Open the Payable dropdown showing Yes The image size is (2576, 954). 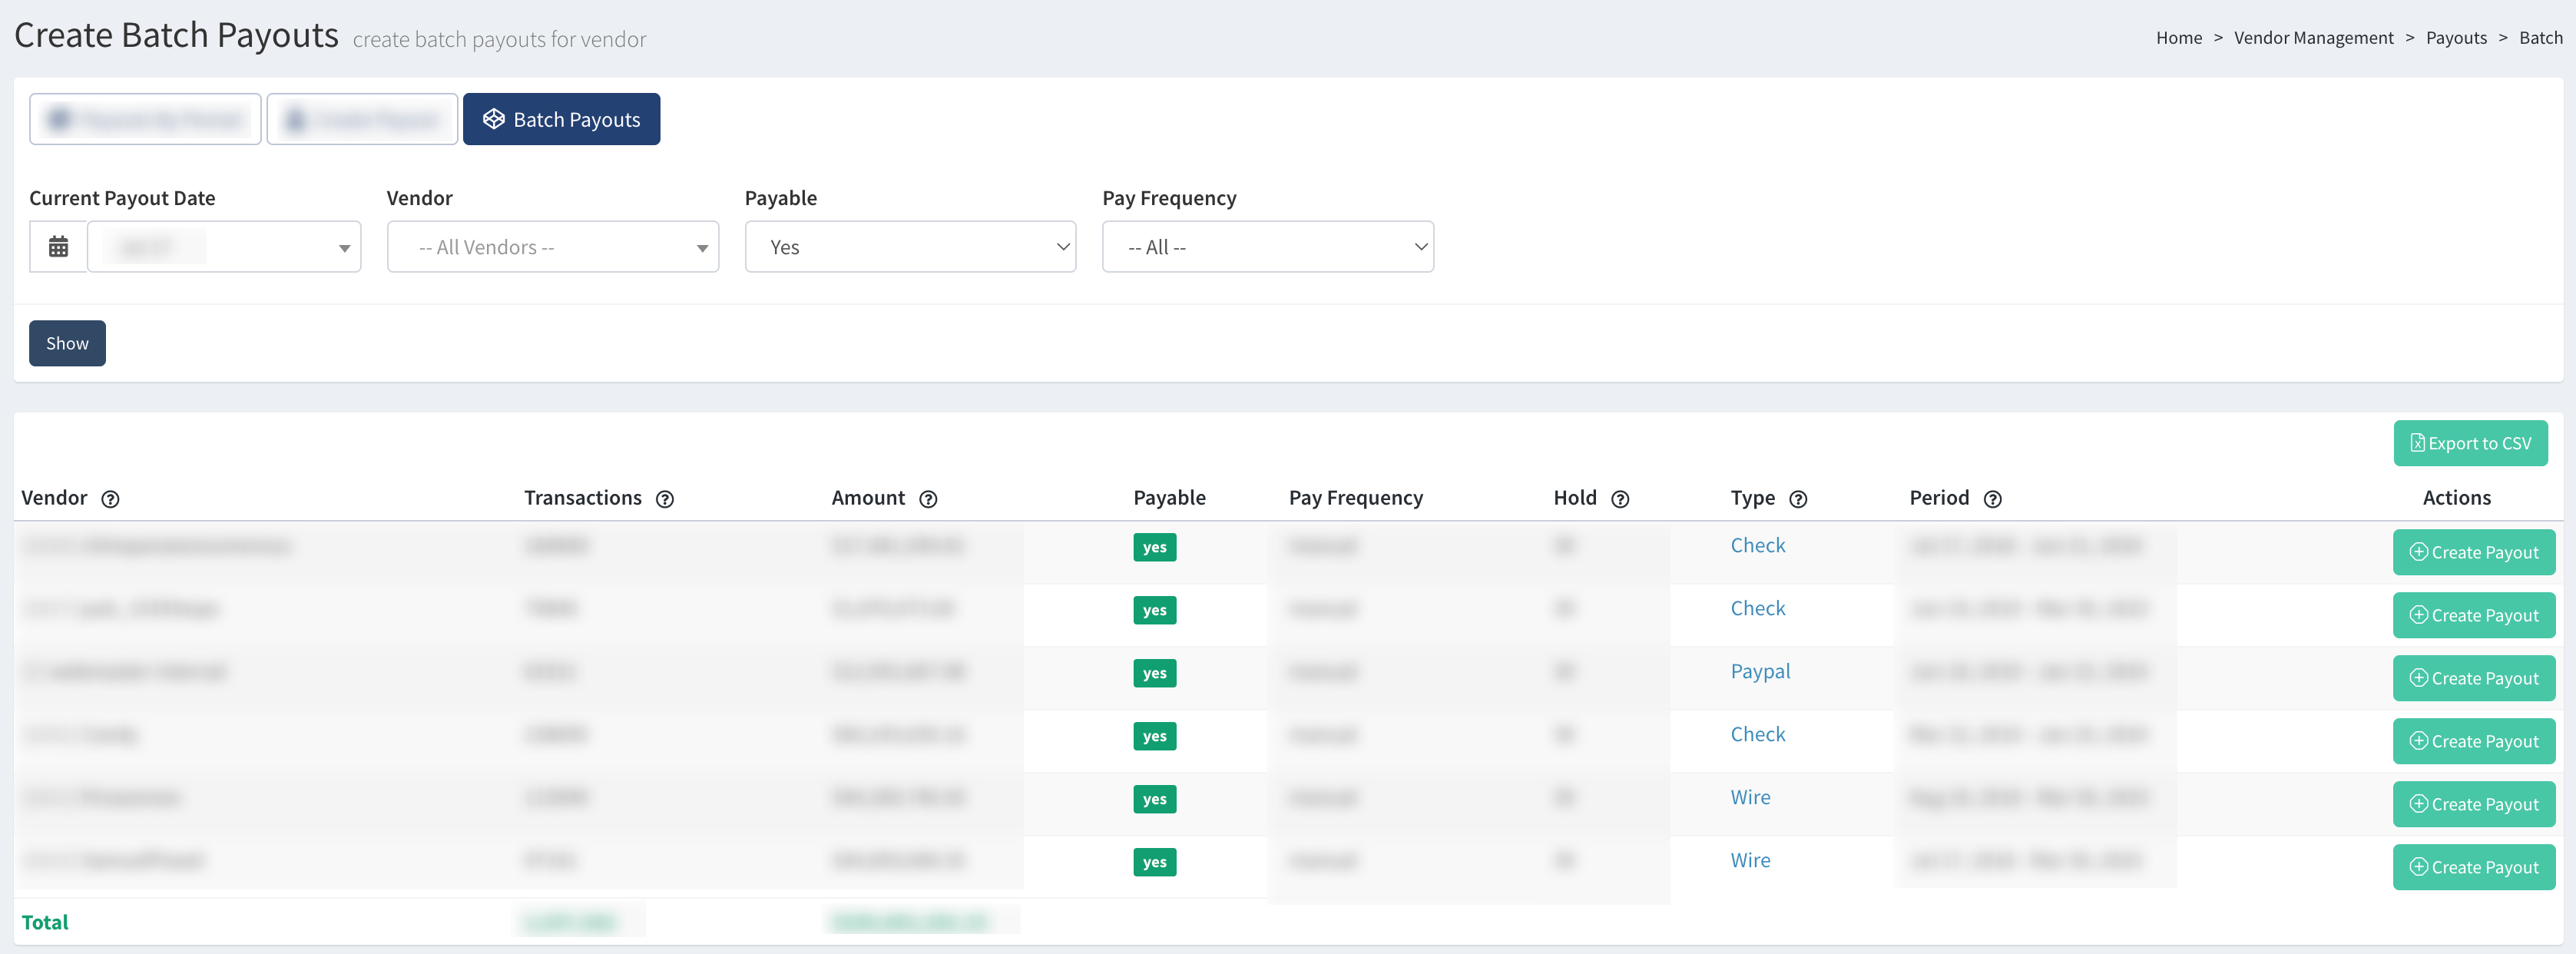pyautogui.click(x=910, y=247)
